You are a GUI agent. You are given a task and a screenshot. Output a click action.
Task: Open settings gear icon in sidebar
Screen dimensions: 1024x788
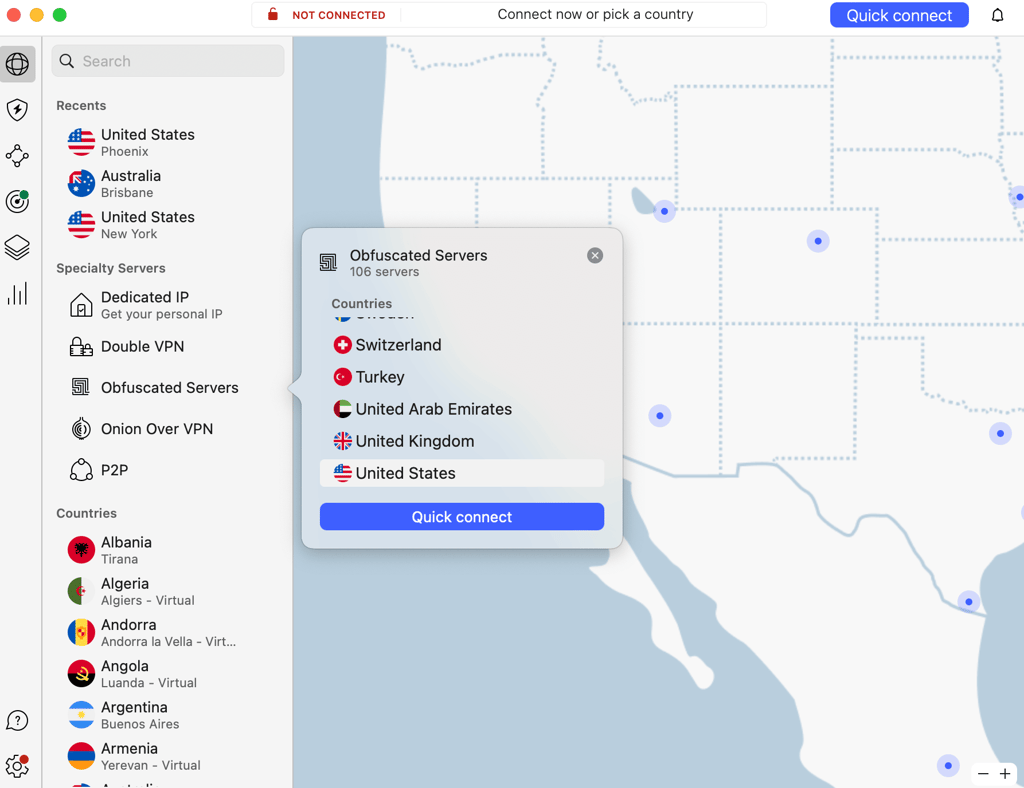coord(18,766)
